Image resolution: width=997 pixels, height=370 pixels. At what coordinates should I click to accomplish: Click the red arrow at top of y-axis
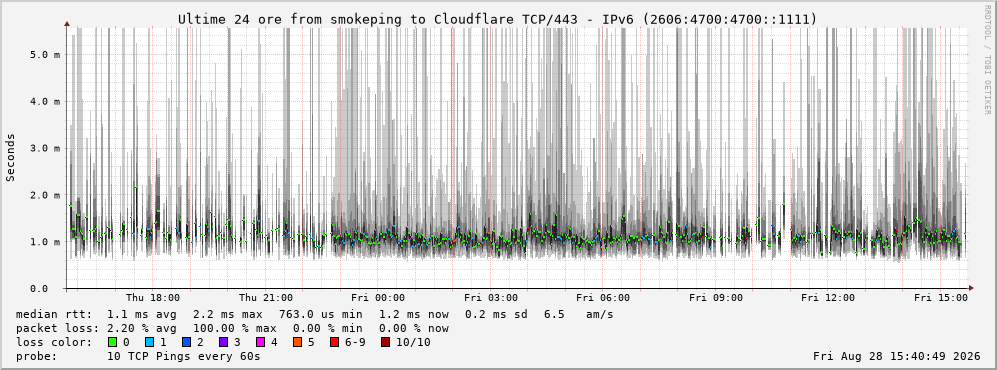[67, 24]
